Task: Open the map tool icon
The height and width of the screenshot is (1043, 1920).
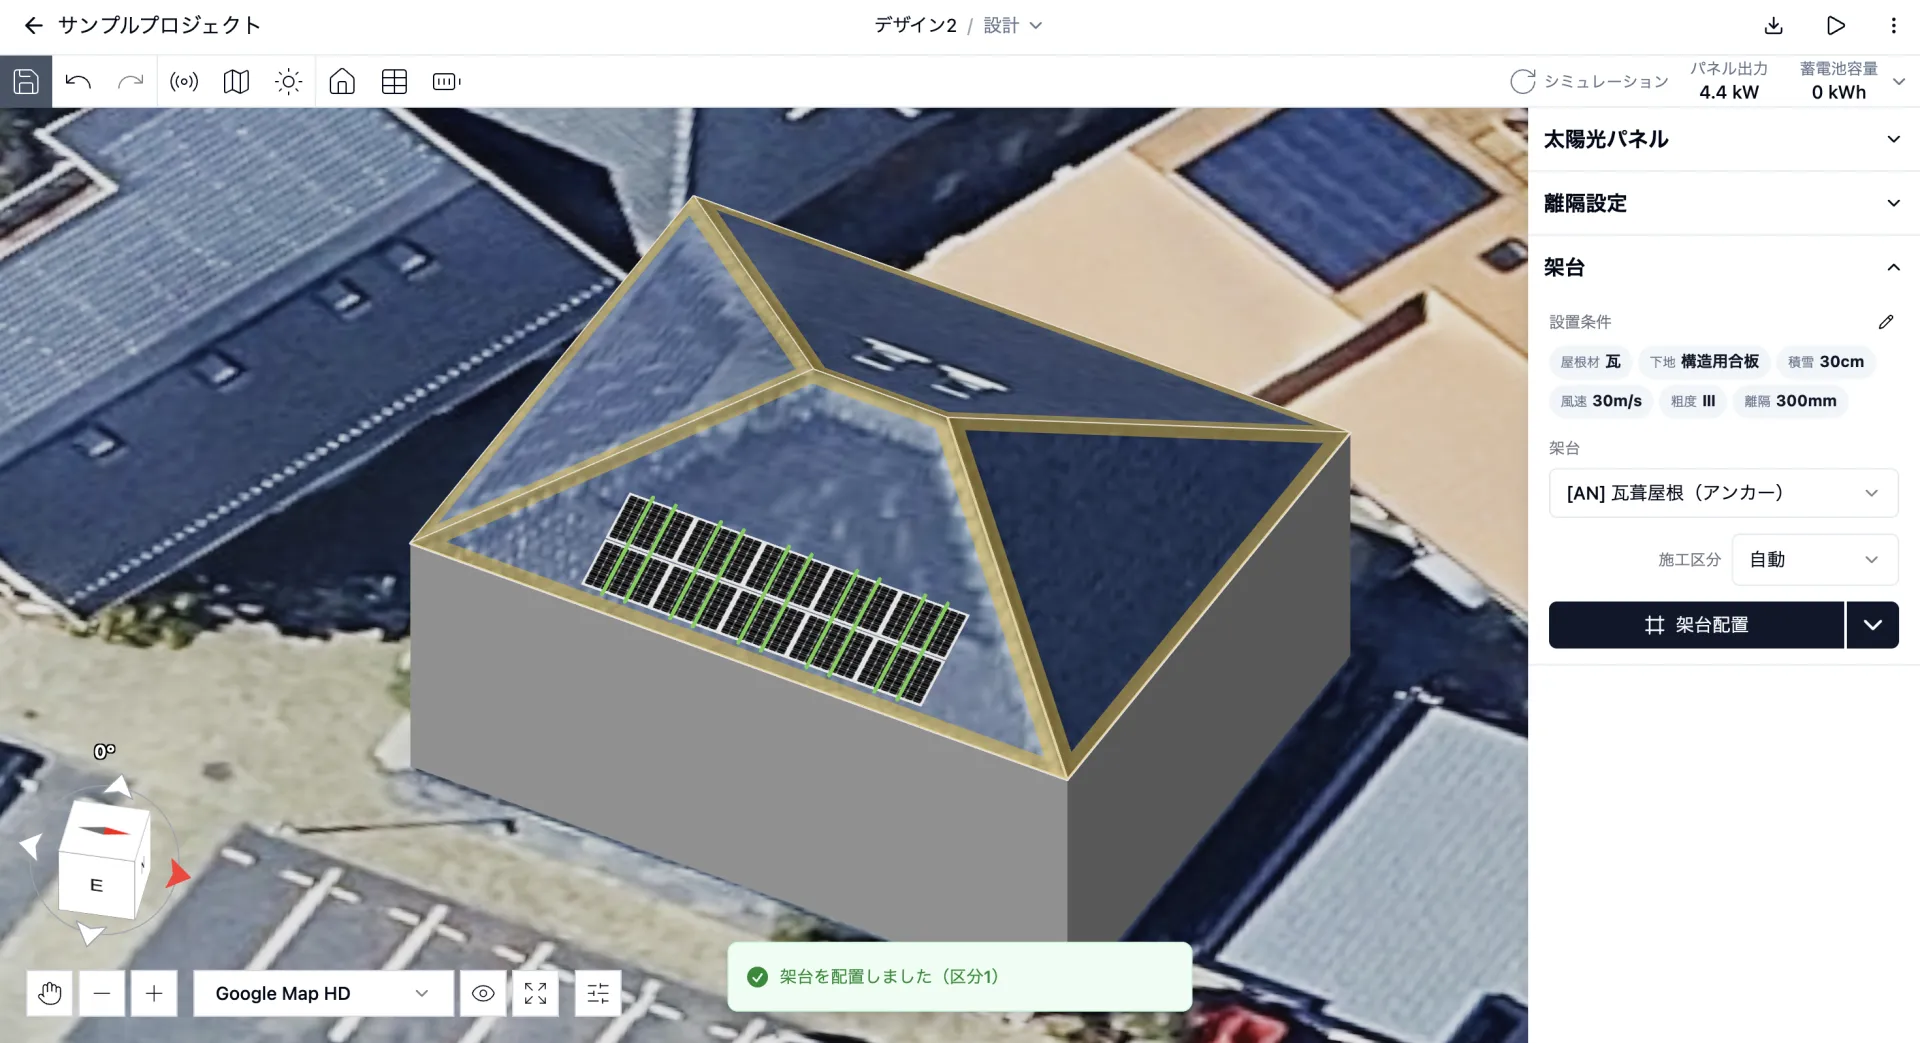Action: coord(236,82)
